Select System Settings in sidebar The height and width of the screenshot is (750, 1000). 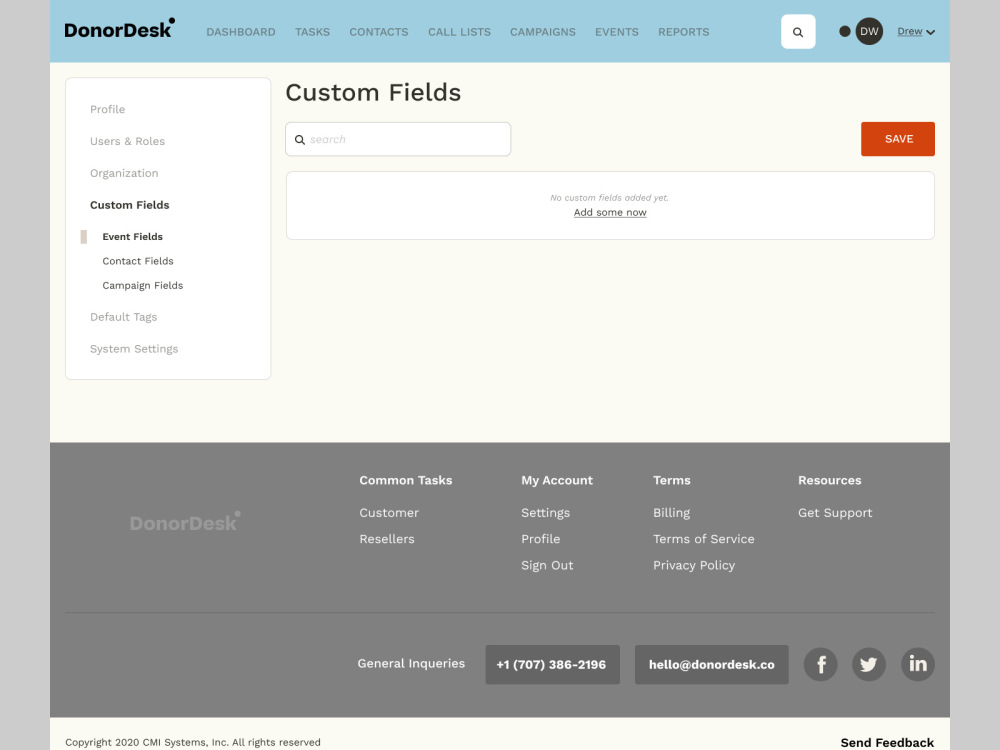click(134, 349)
